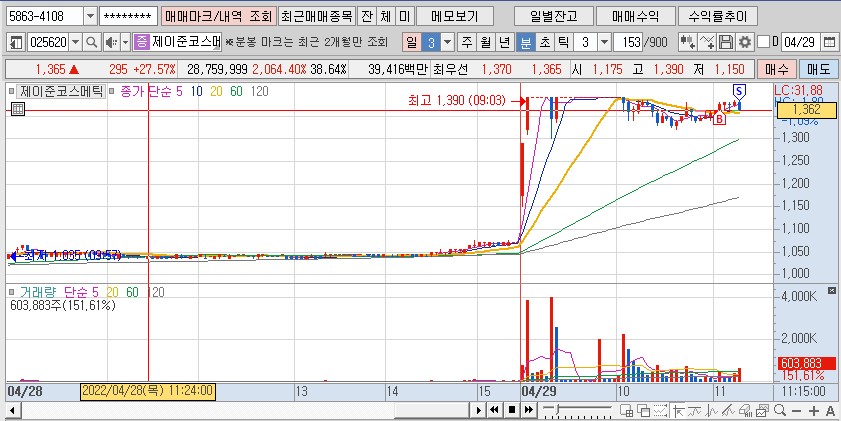Expand the dropdown arrow beside speaker icon
Screen dimensions: 841x421
[x=126, y=42]
